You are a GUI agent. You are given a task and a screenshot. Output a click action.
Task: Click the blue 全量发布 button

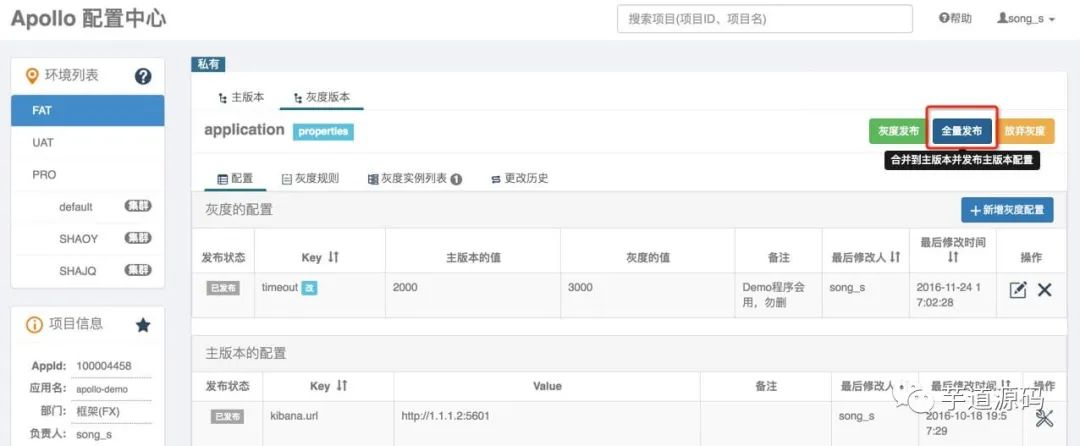tap(962, 131)
